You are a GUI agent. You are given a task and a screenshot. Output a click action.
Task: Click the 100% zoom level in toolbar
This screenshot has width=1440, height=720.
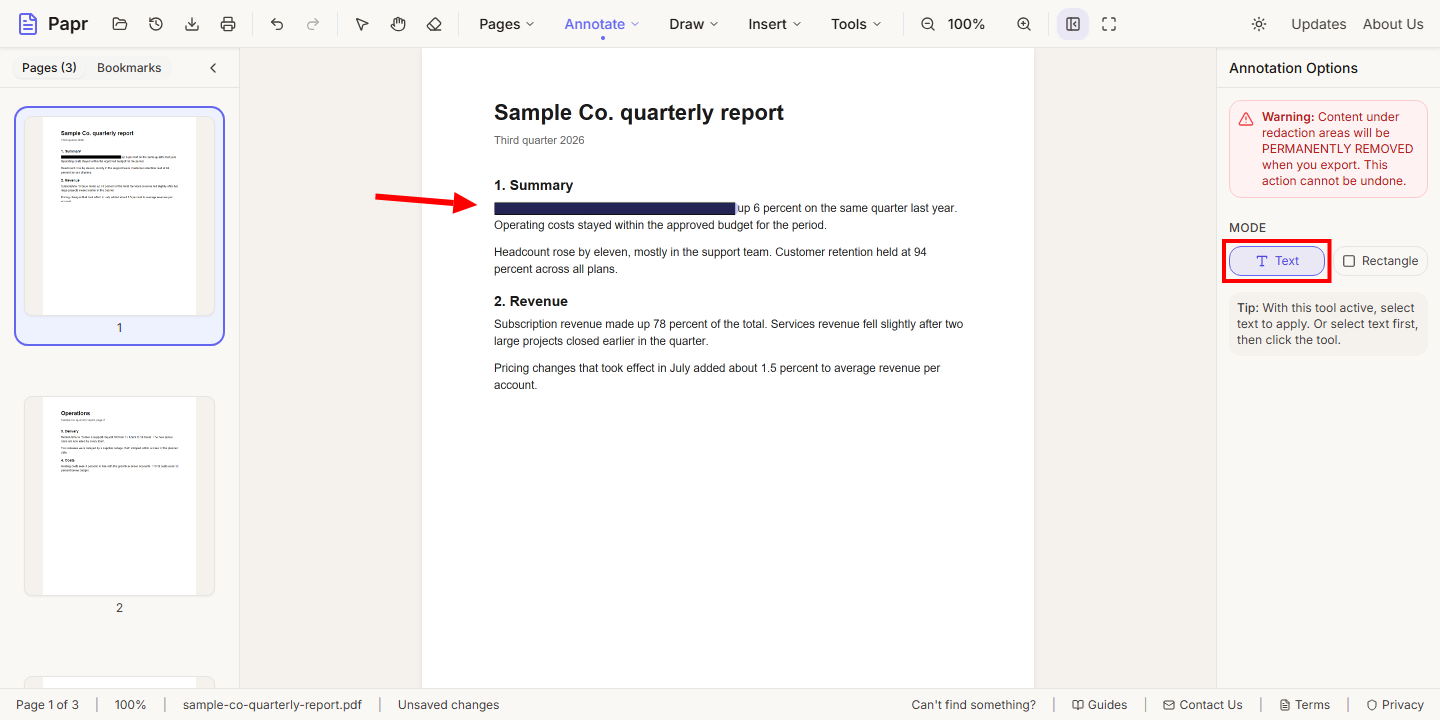966,24
